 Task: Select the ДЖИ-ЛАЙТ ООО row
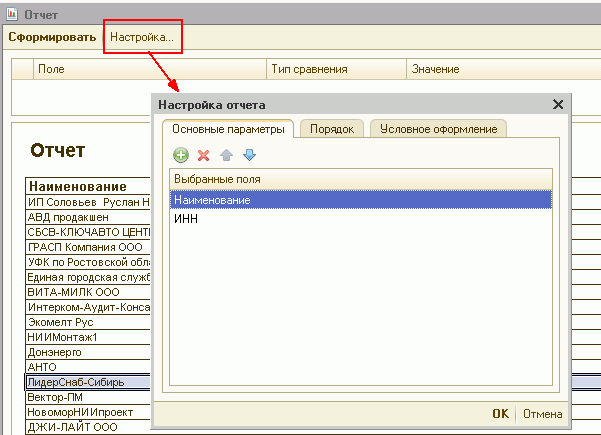88,427
